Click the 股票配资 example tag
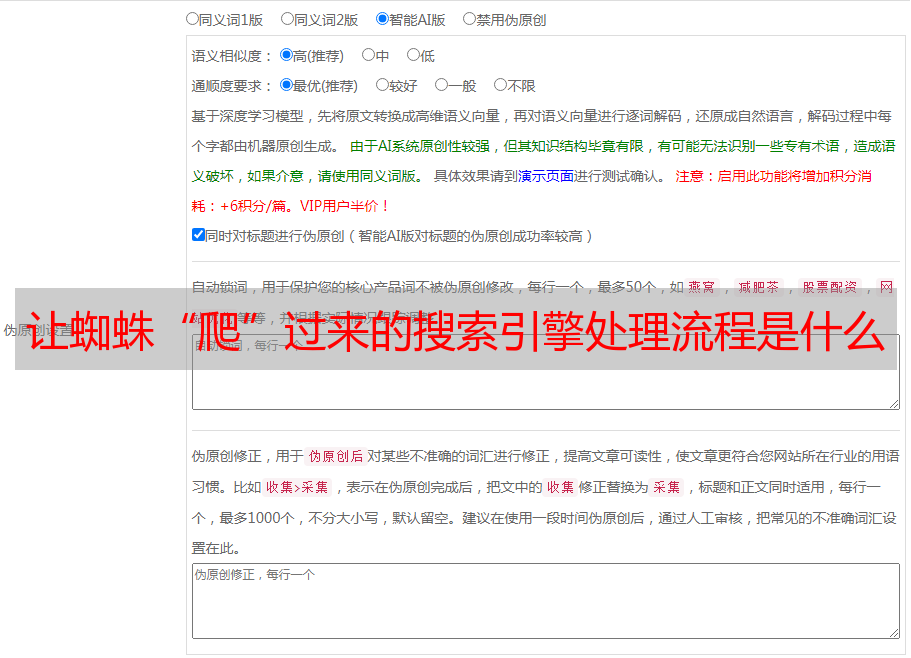The width and height of the screenshot is (911, 658). click(x=830, y=287)
